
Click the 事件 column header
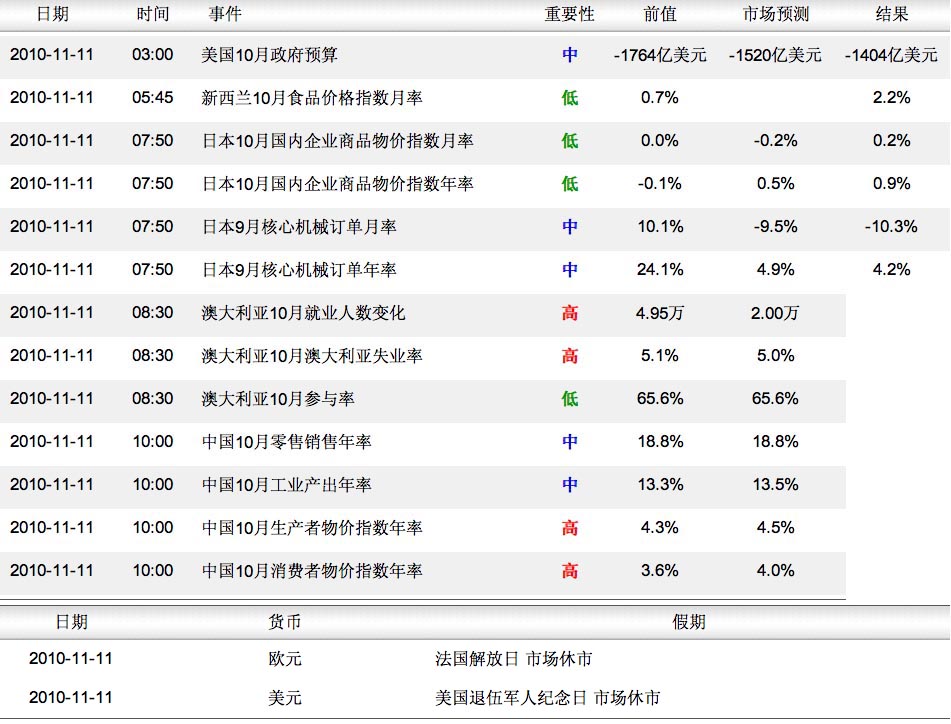pos(225,14)
